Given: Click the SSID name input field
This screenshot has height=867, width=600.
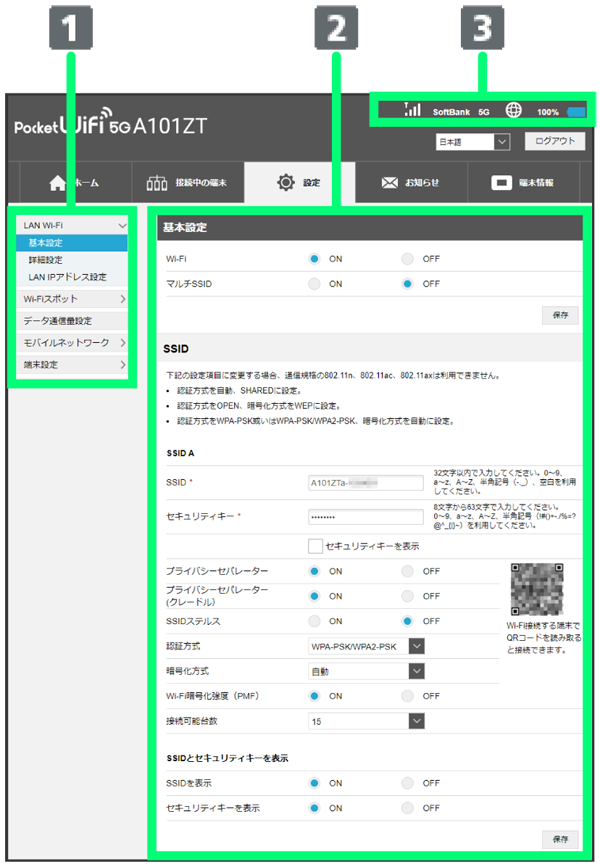Looking at the screenshot, I should (x=365, y=482).
